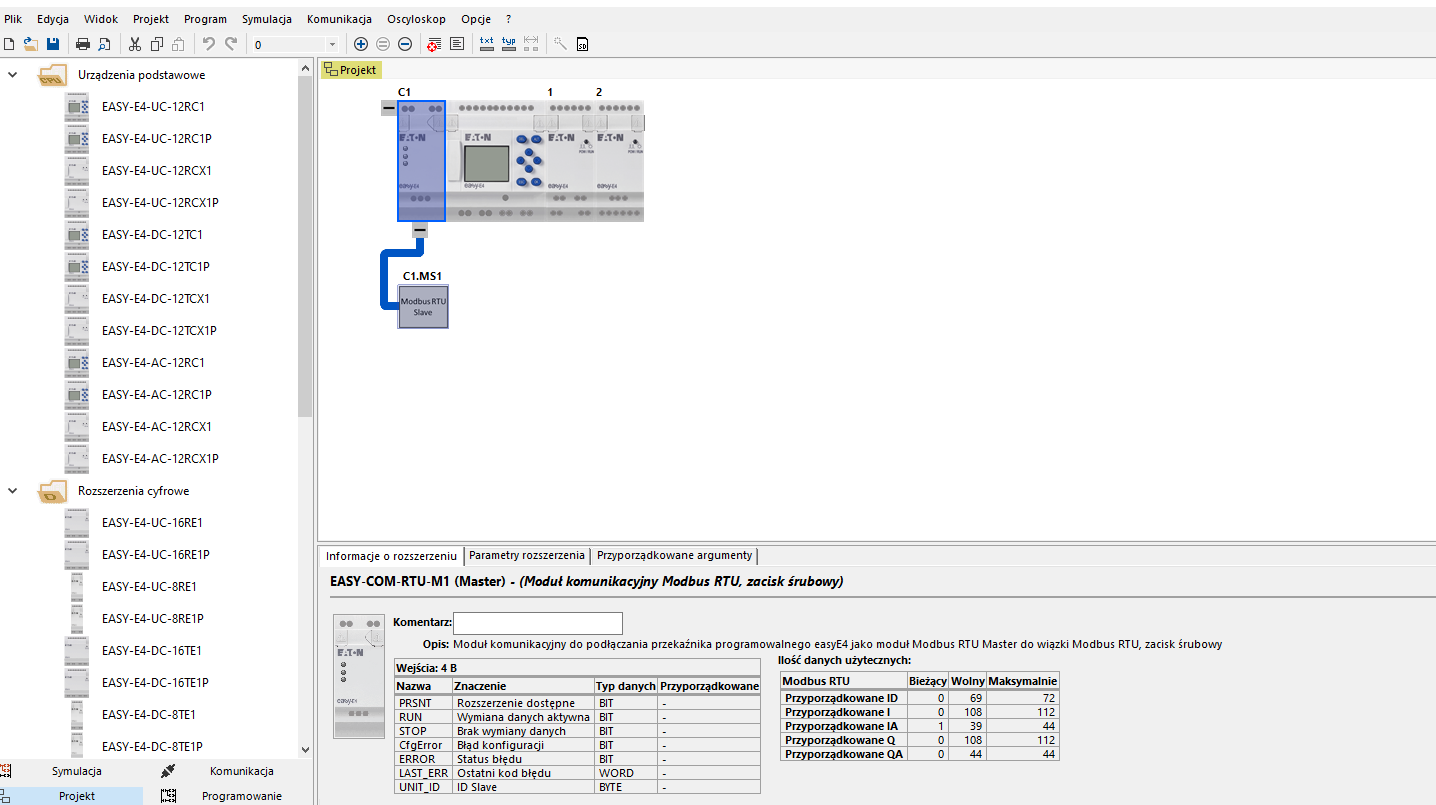The width and height of the screenshot is (1436, 805).
Task: Click the Komunikacja view button
Action: 241,771
